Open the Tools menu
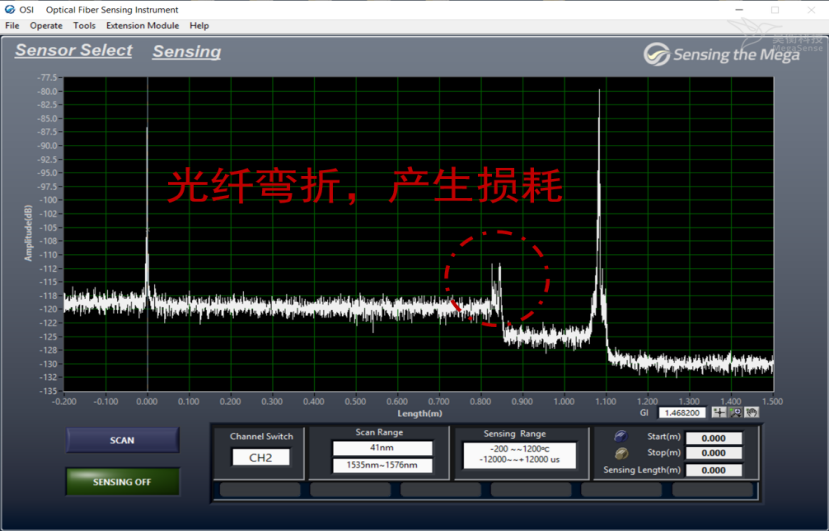The image size is (829, 532). click(84, 25)
